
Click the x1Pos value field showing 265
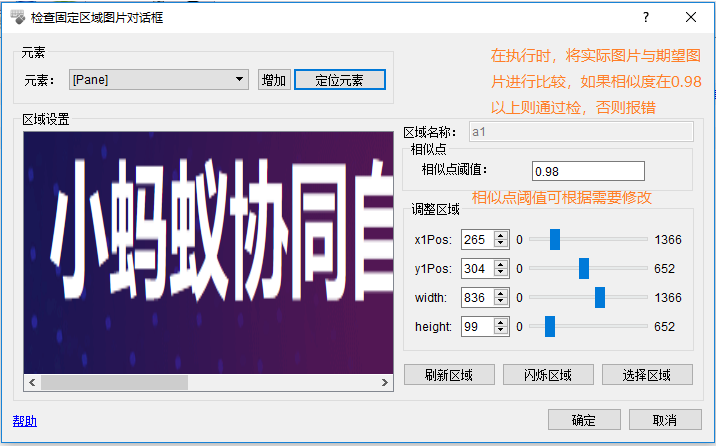coord(477,240)
